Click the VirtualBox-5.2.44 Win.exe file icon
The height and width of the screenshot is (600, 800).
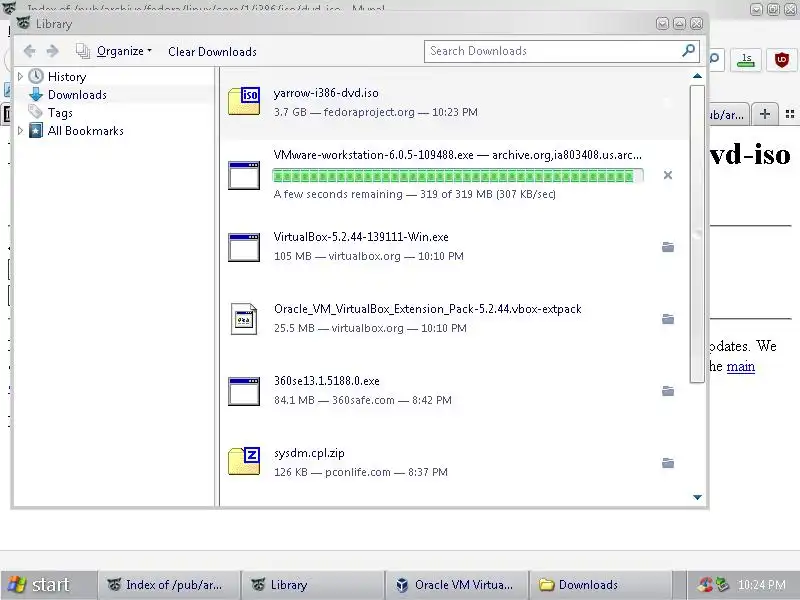[244, 247]
